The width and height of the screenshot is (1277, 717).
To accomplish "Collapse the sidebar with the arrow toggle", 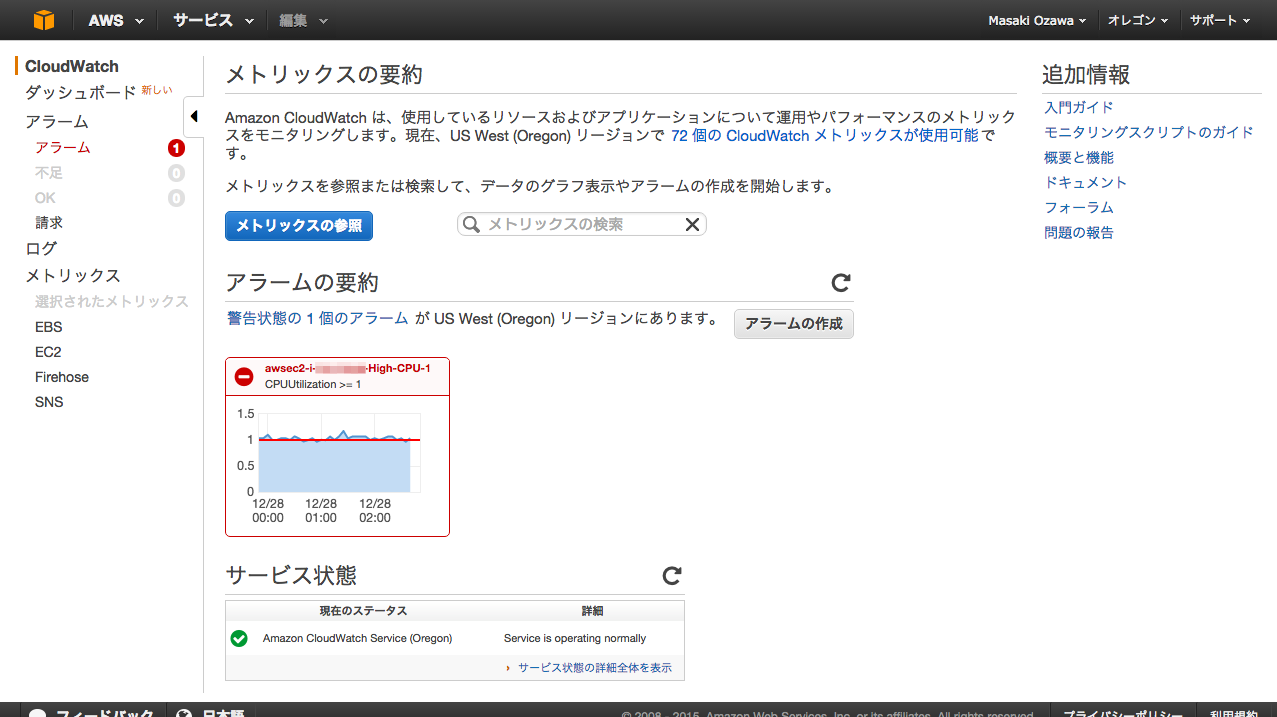I will click(194, 116).
